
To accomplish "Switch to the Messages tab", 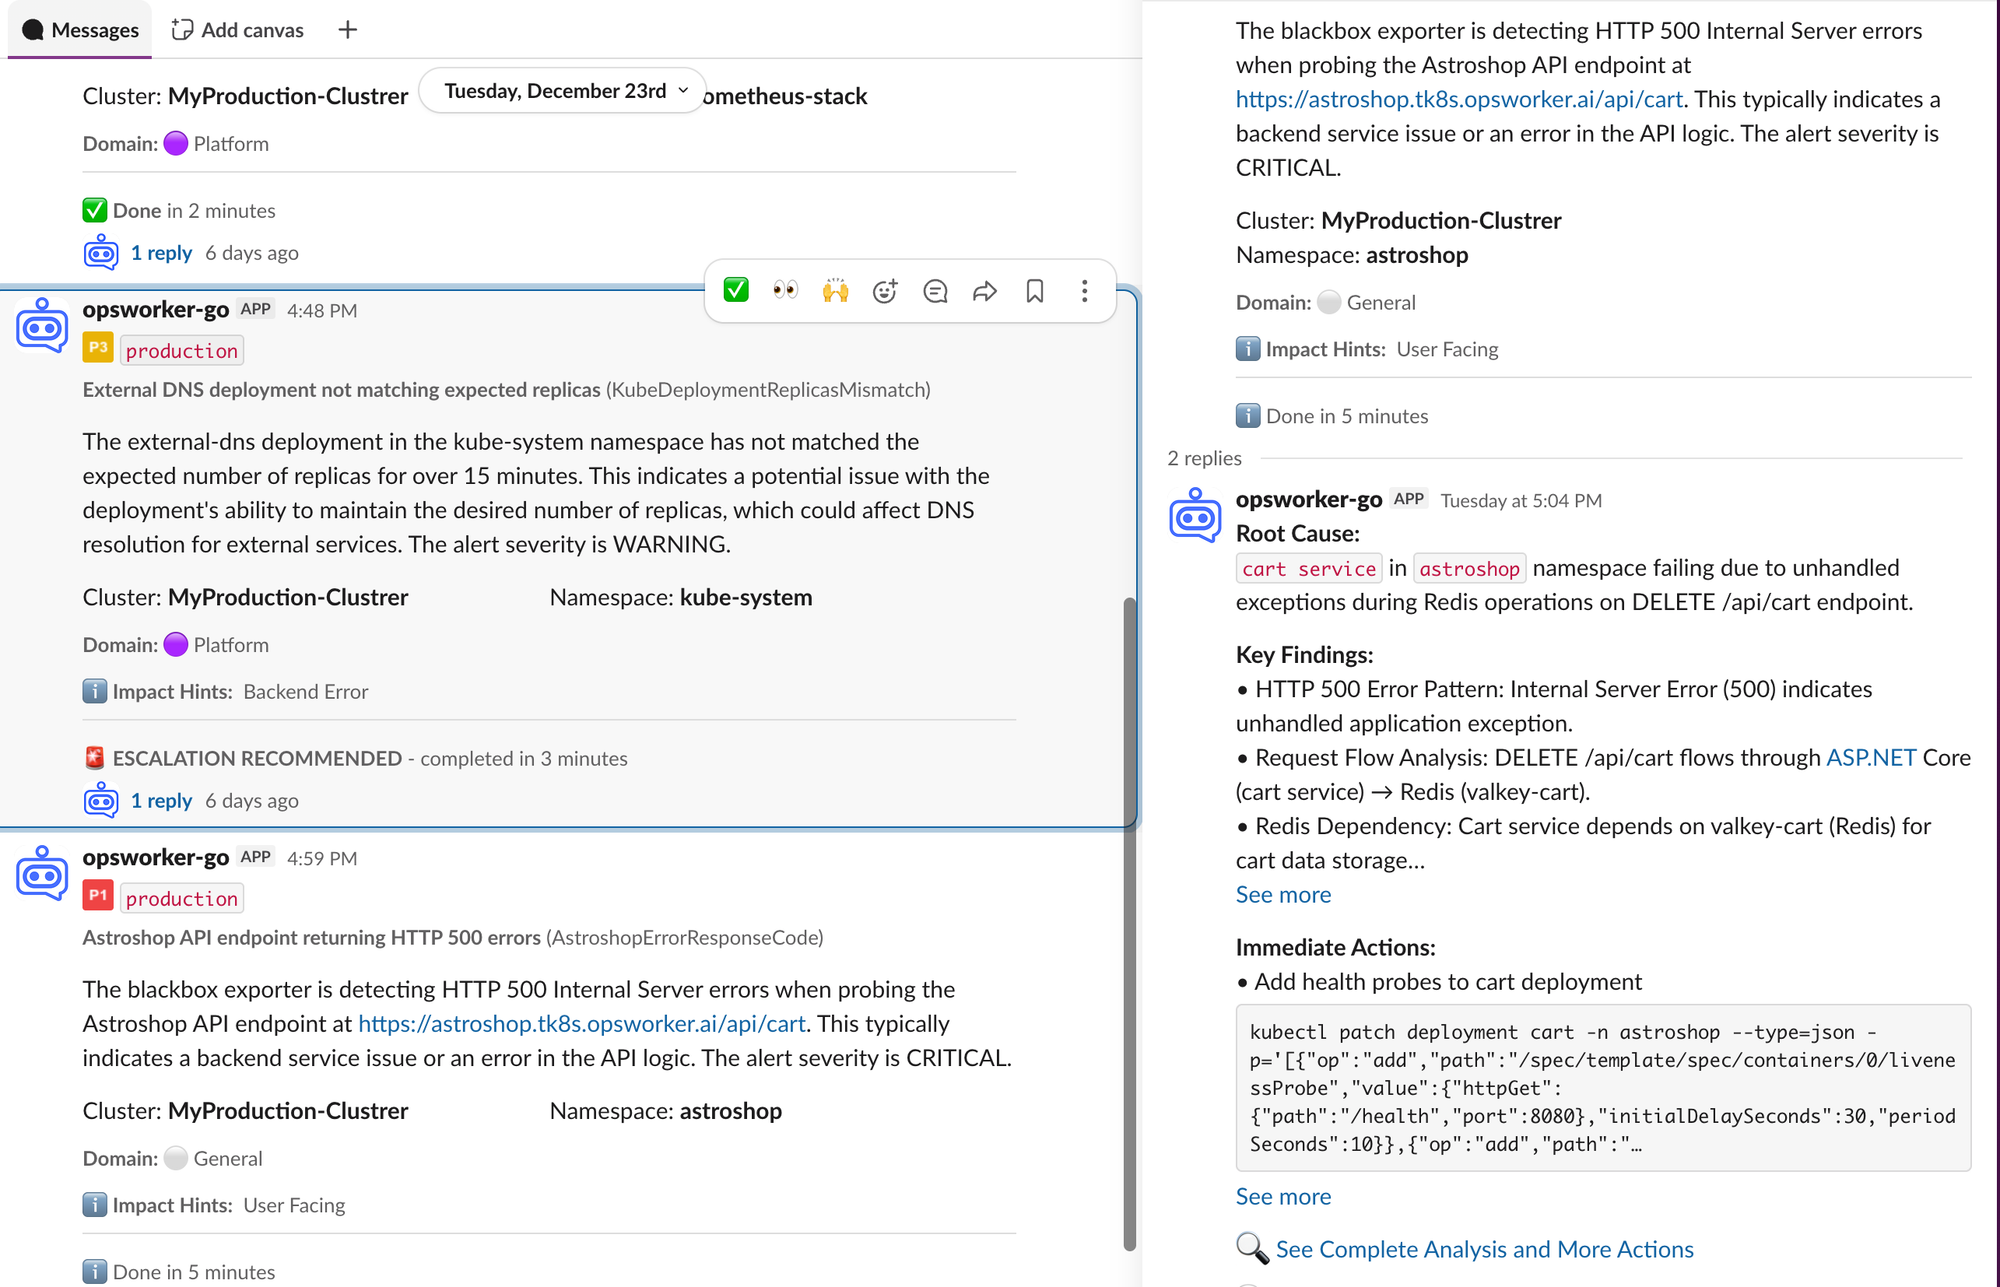I will click(80, 30).
